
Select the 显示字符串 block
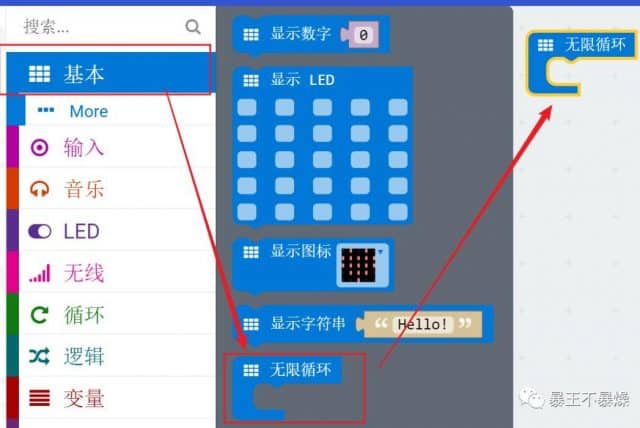coord(308,324)
